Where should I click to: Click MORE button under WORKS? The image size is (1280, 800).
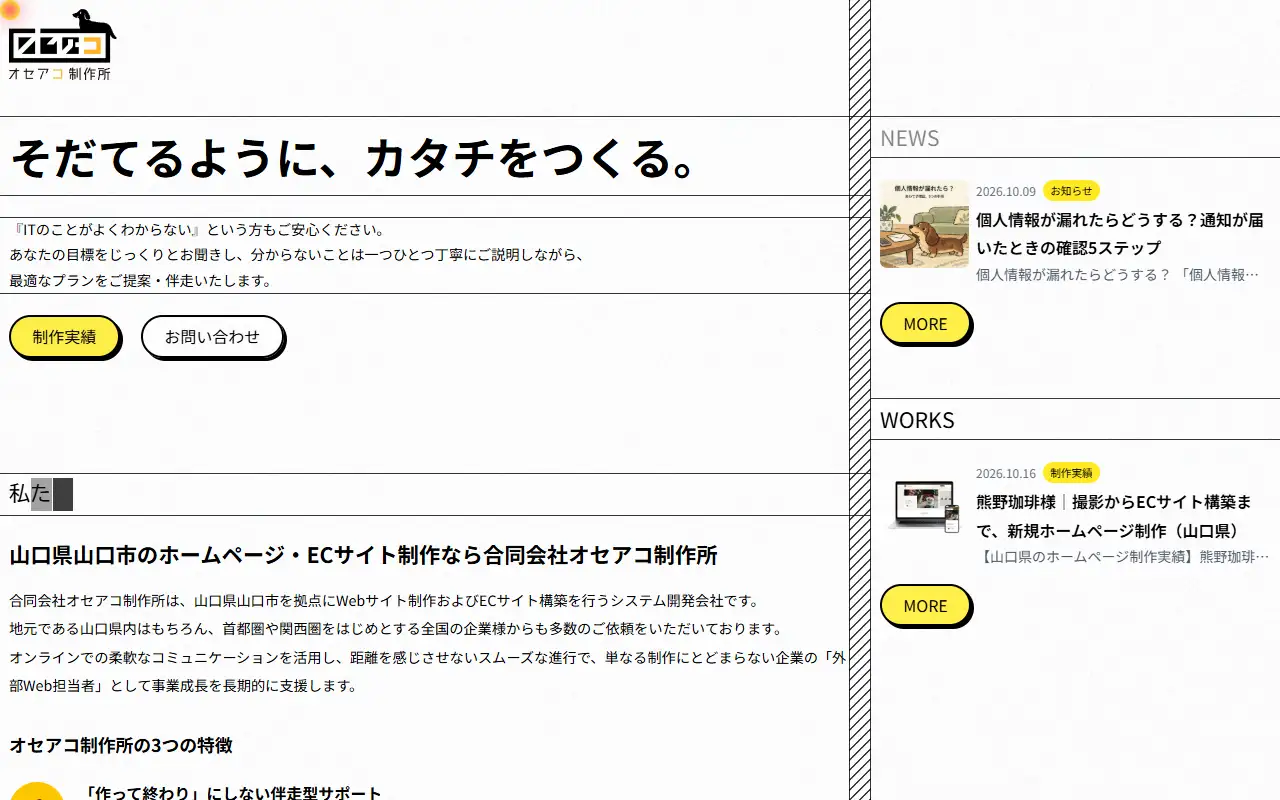click(x=925, y=606)
